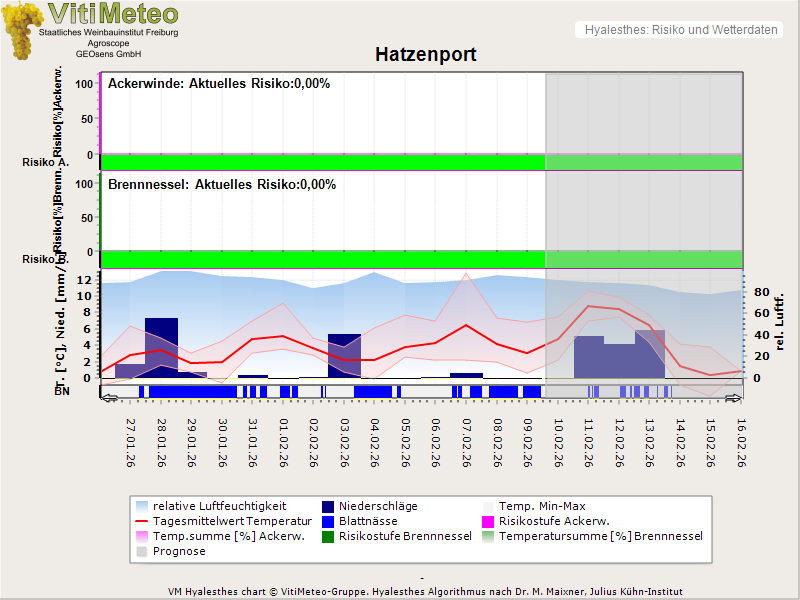This screenshot has height=600, width=800.
Task: Click the Brennnessel Aktuelles Risiko heading
Action: (221, 185)
